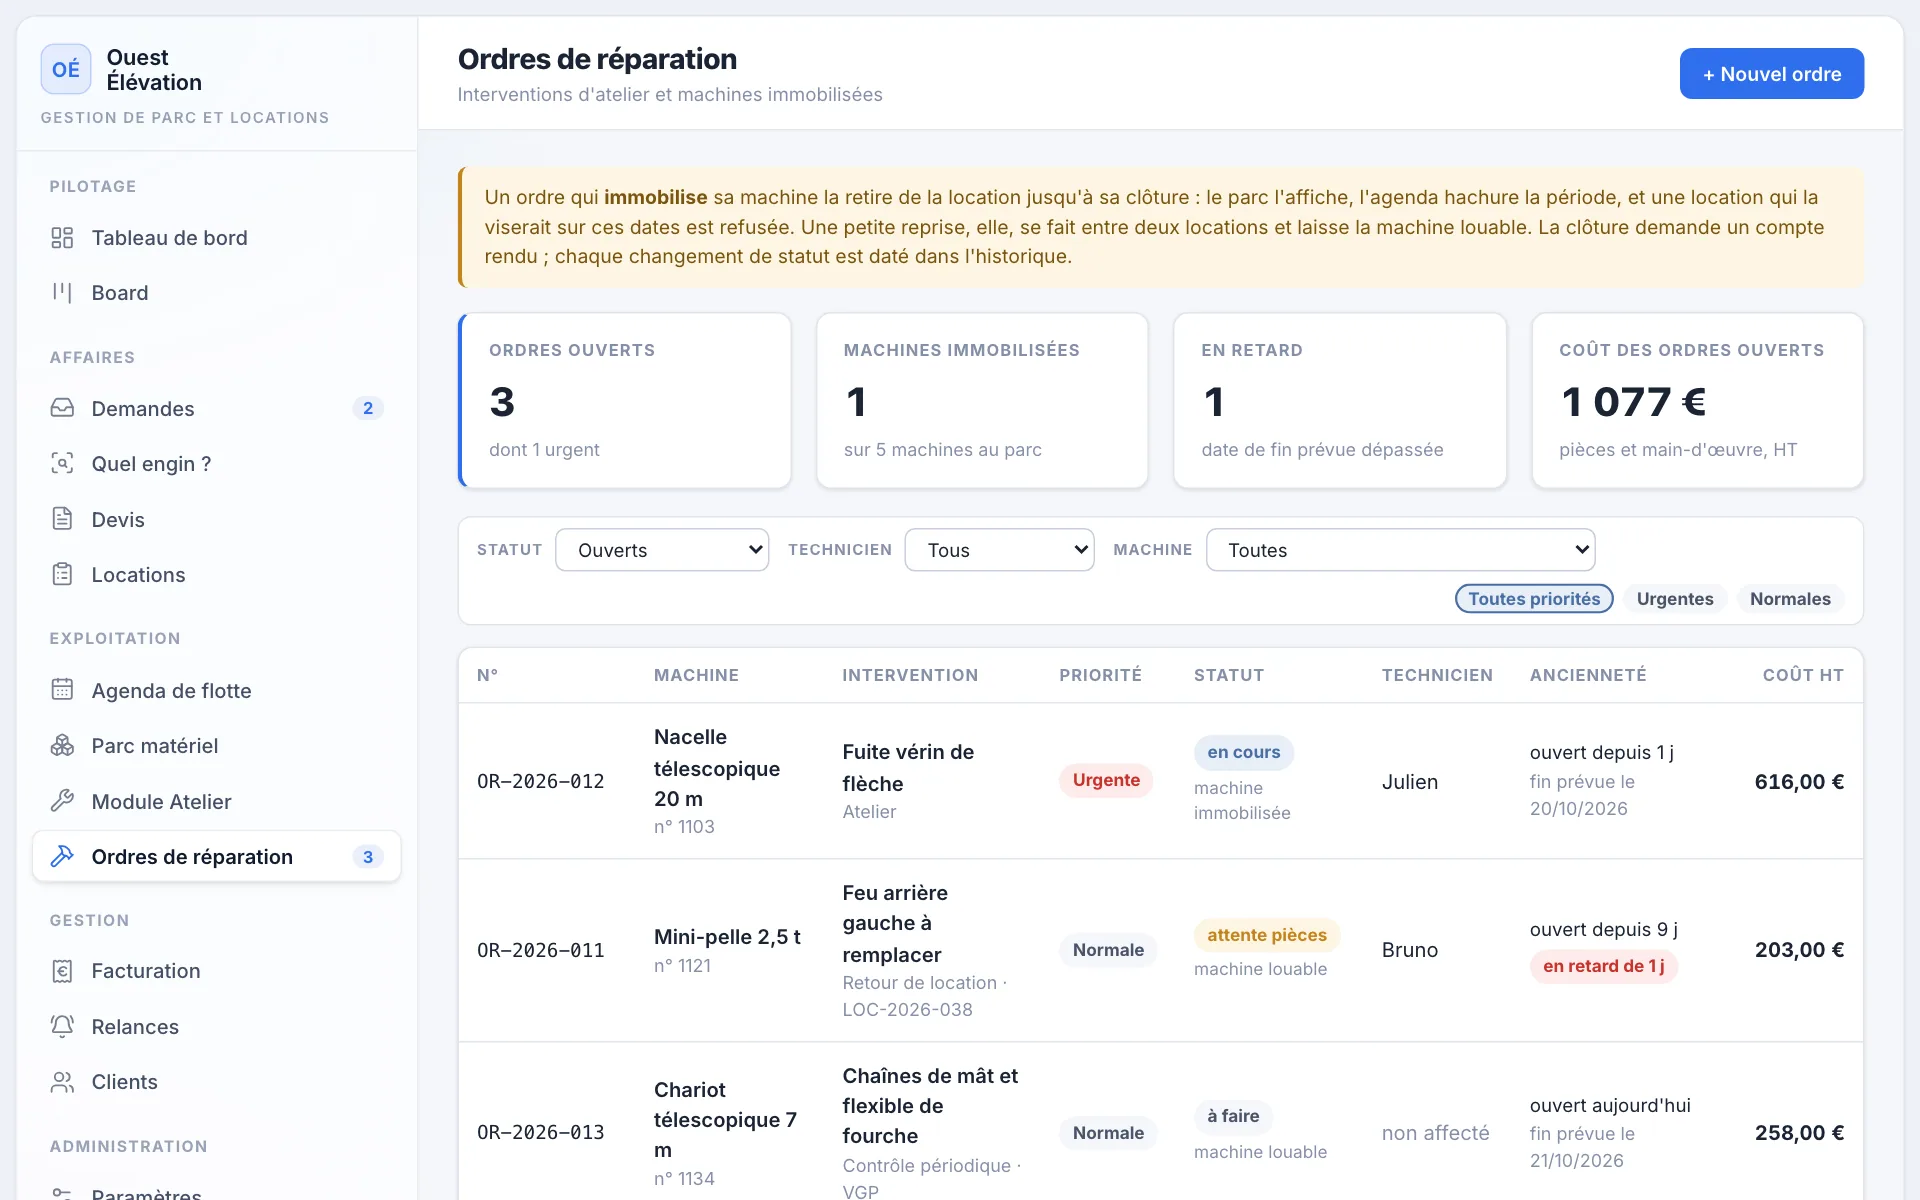Click the Clients people icon
This screenshot has width=1920, height=1200.
(62, 1081)
